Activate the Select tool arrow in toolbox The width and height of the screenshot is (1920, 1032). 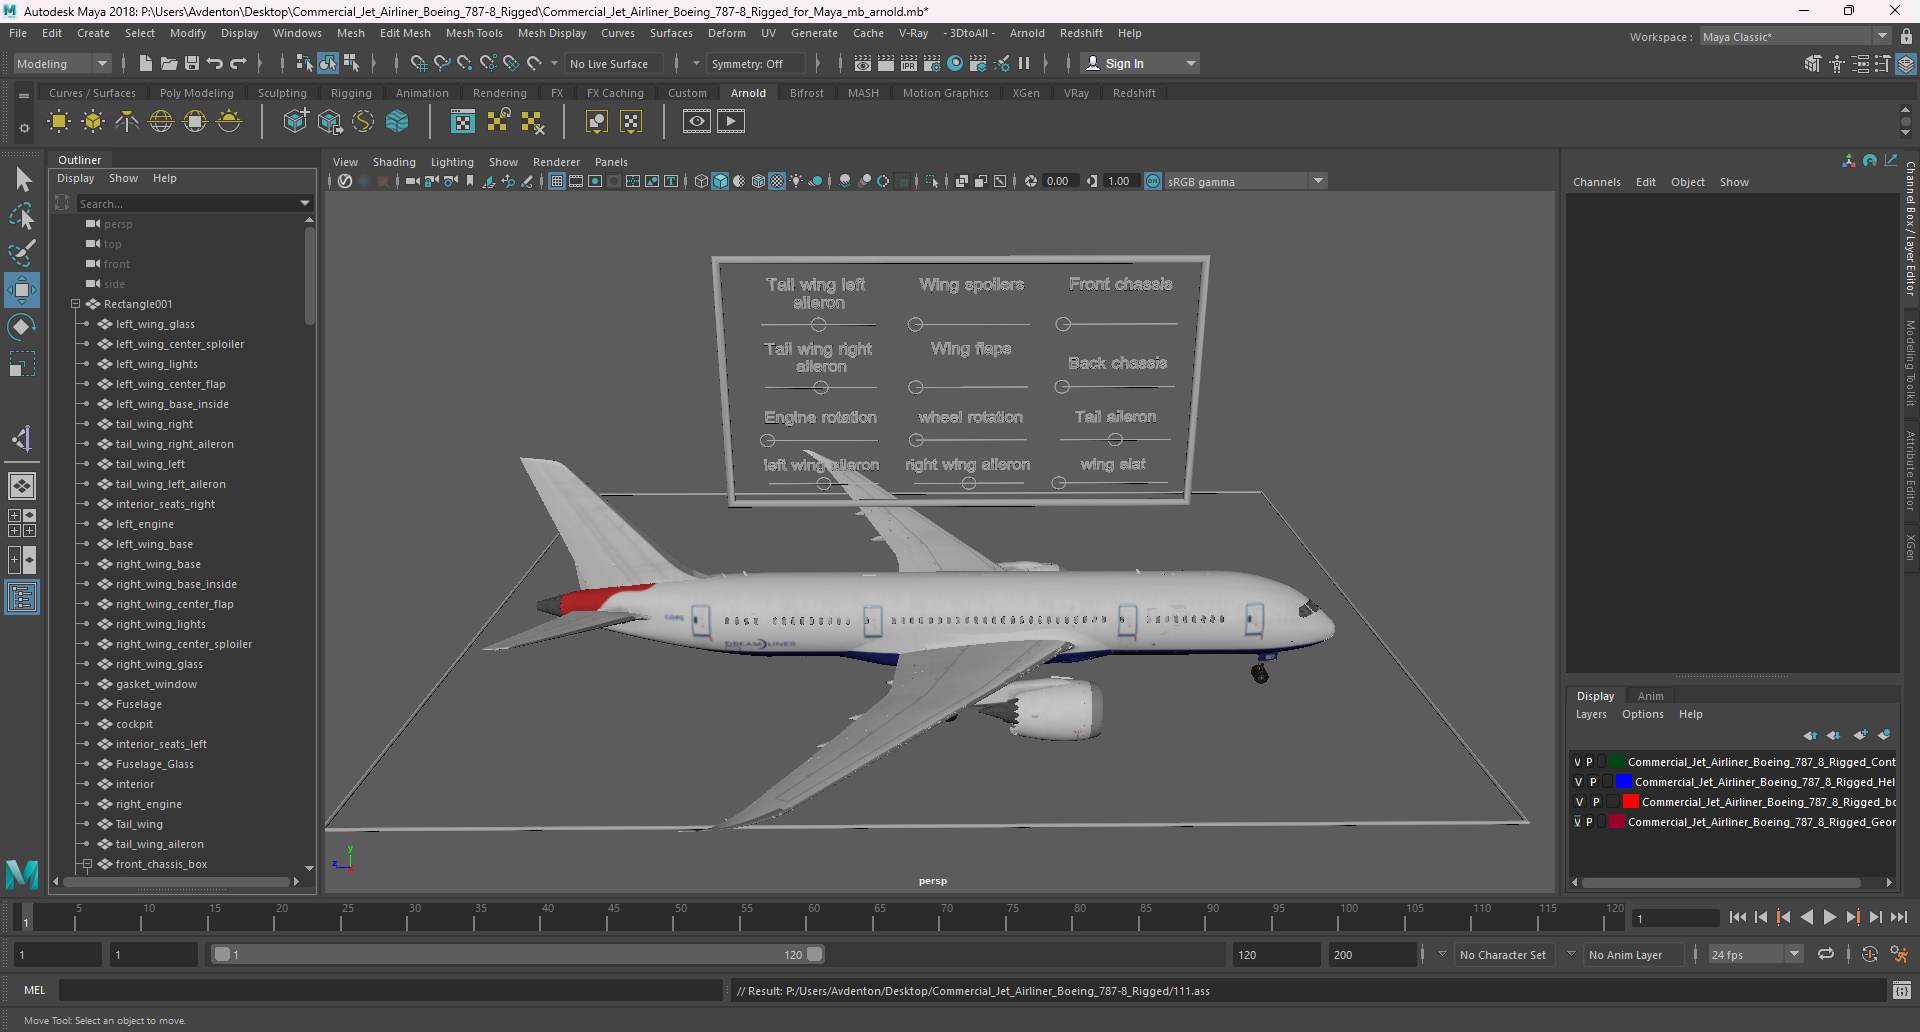[22, 180]
